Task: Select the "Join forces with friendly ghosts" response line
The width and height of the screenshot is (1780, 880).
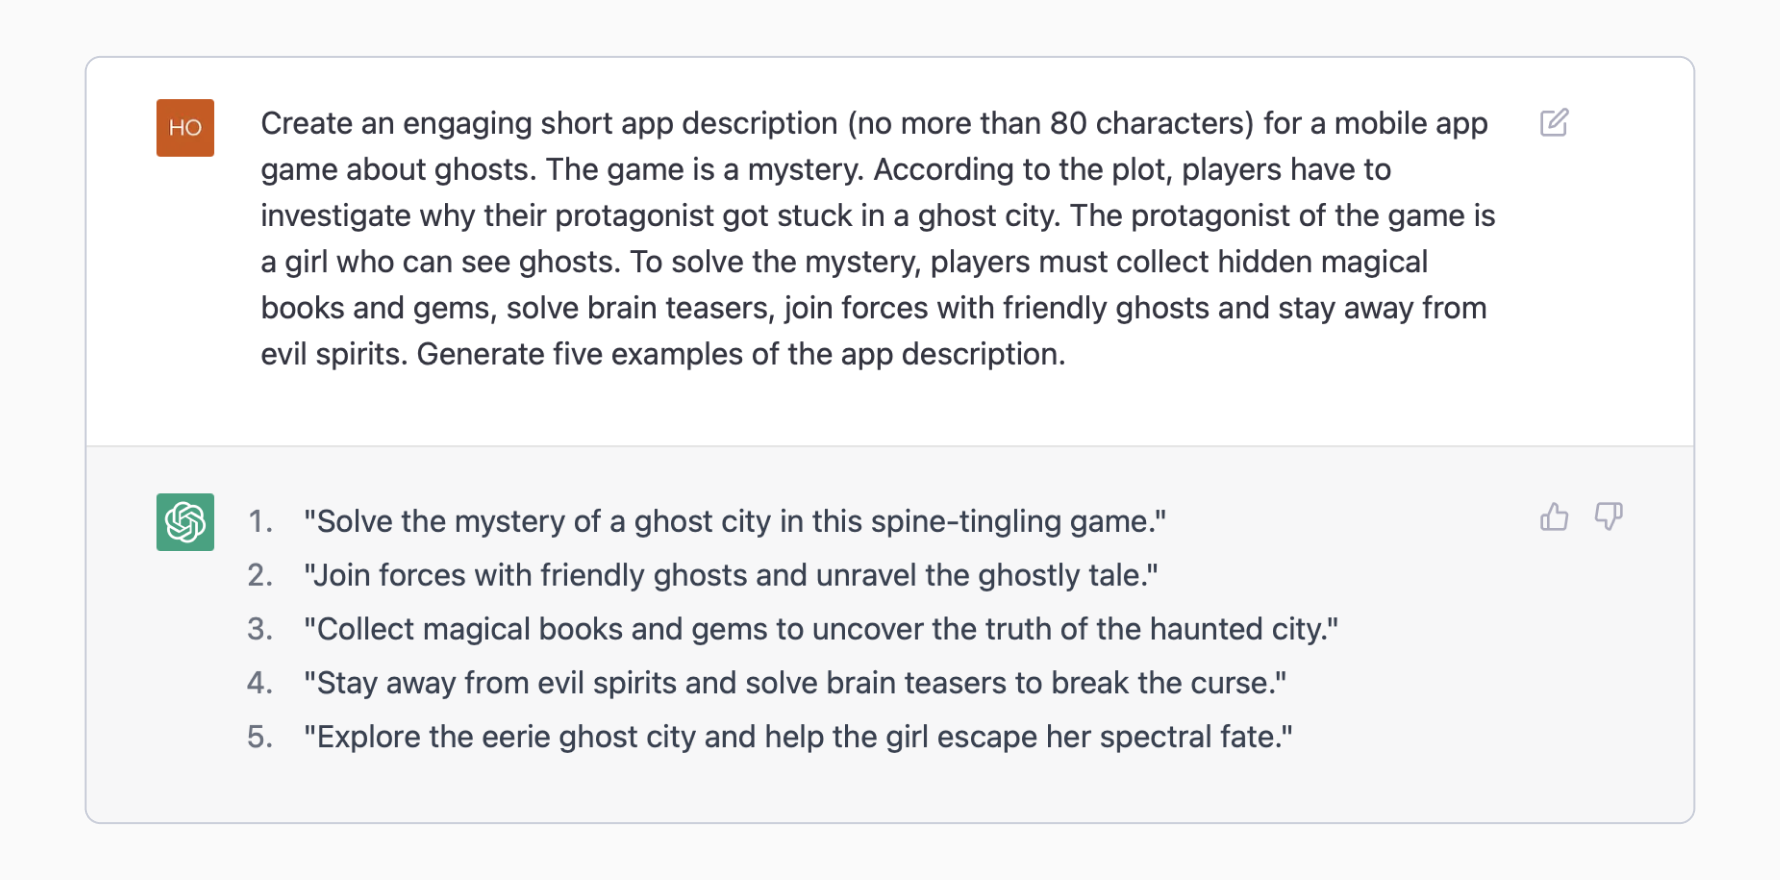Action: 730,575
